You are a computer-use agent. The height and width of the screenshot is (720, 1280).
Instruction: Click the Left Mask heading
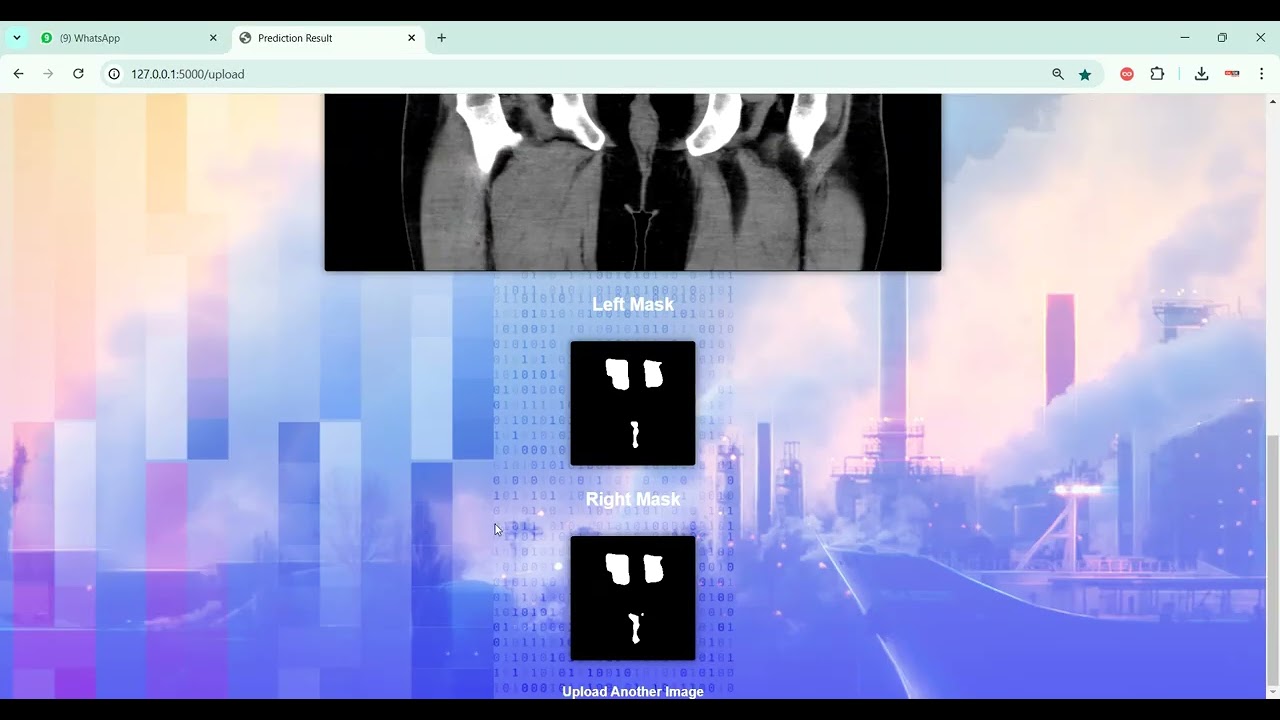coord(633,304)
